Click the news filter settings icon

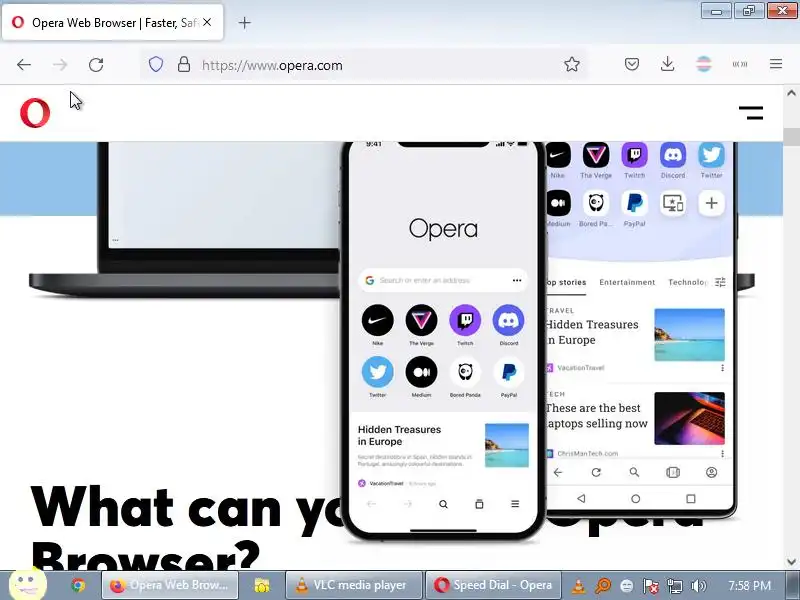(x=720, y=282)
